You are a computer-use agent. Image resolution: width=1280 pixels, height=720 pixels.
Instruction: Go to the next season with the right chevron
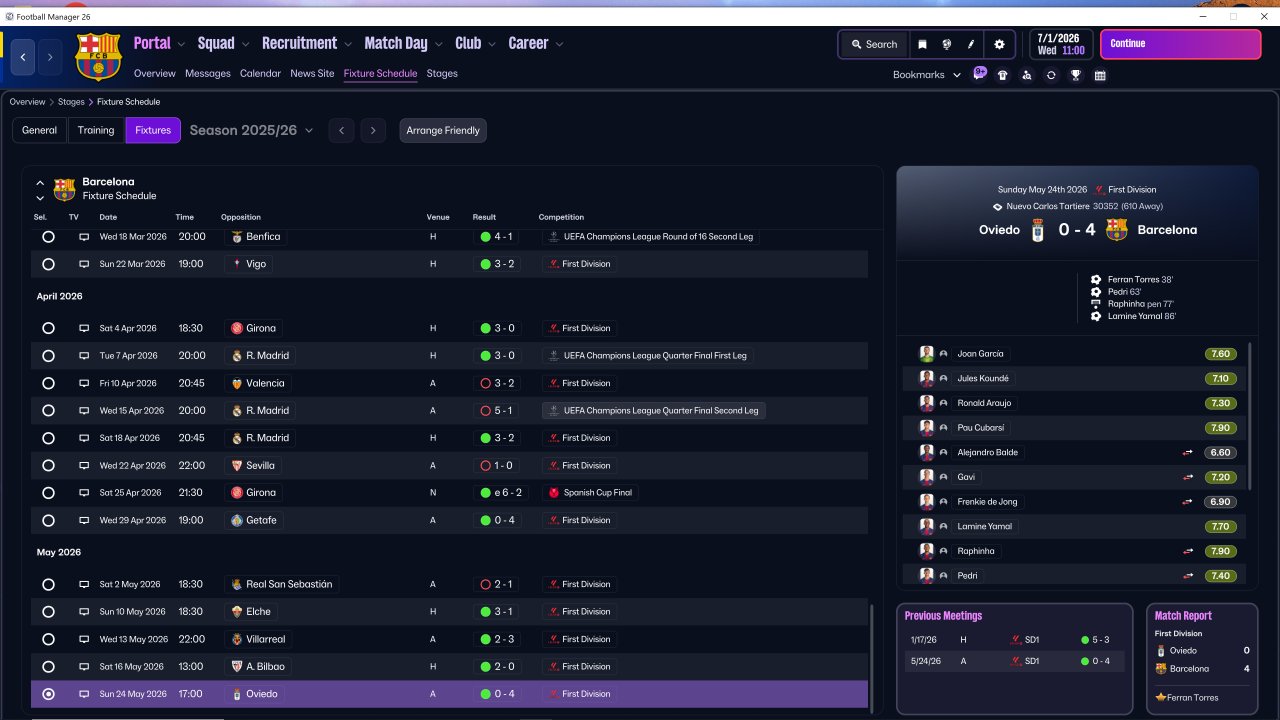[x=373, y=130]
